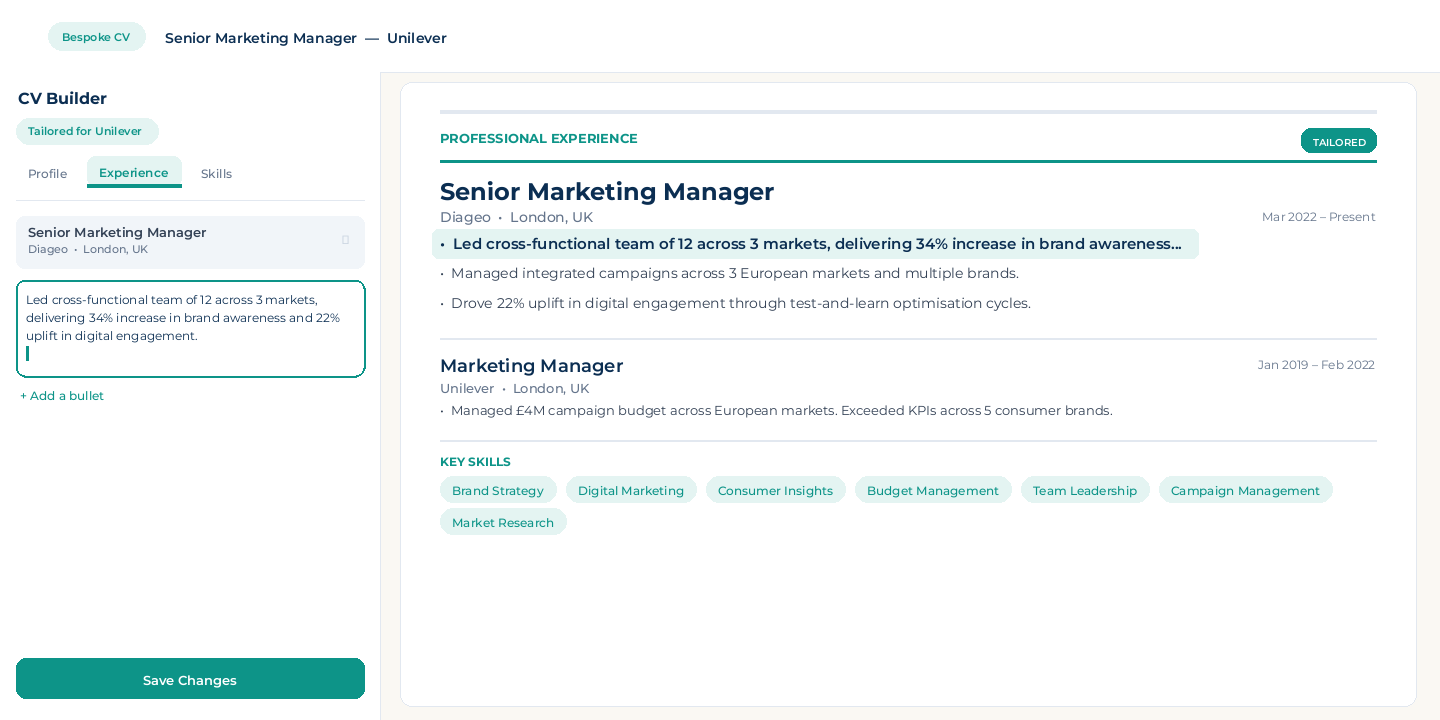
Task: Click the Market Research skill chip
Action: coord(503,522)
